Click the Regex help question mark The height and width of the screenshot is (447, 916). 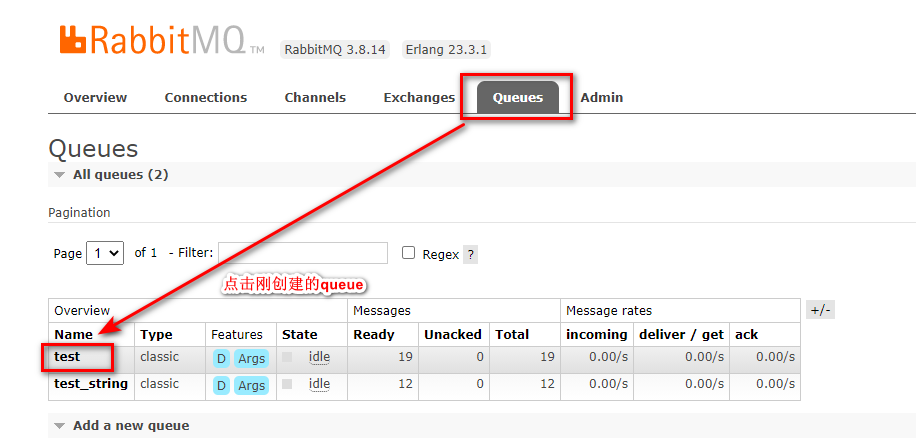[x=470, y=254]
